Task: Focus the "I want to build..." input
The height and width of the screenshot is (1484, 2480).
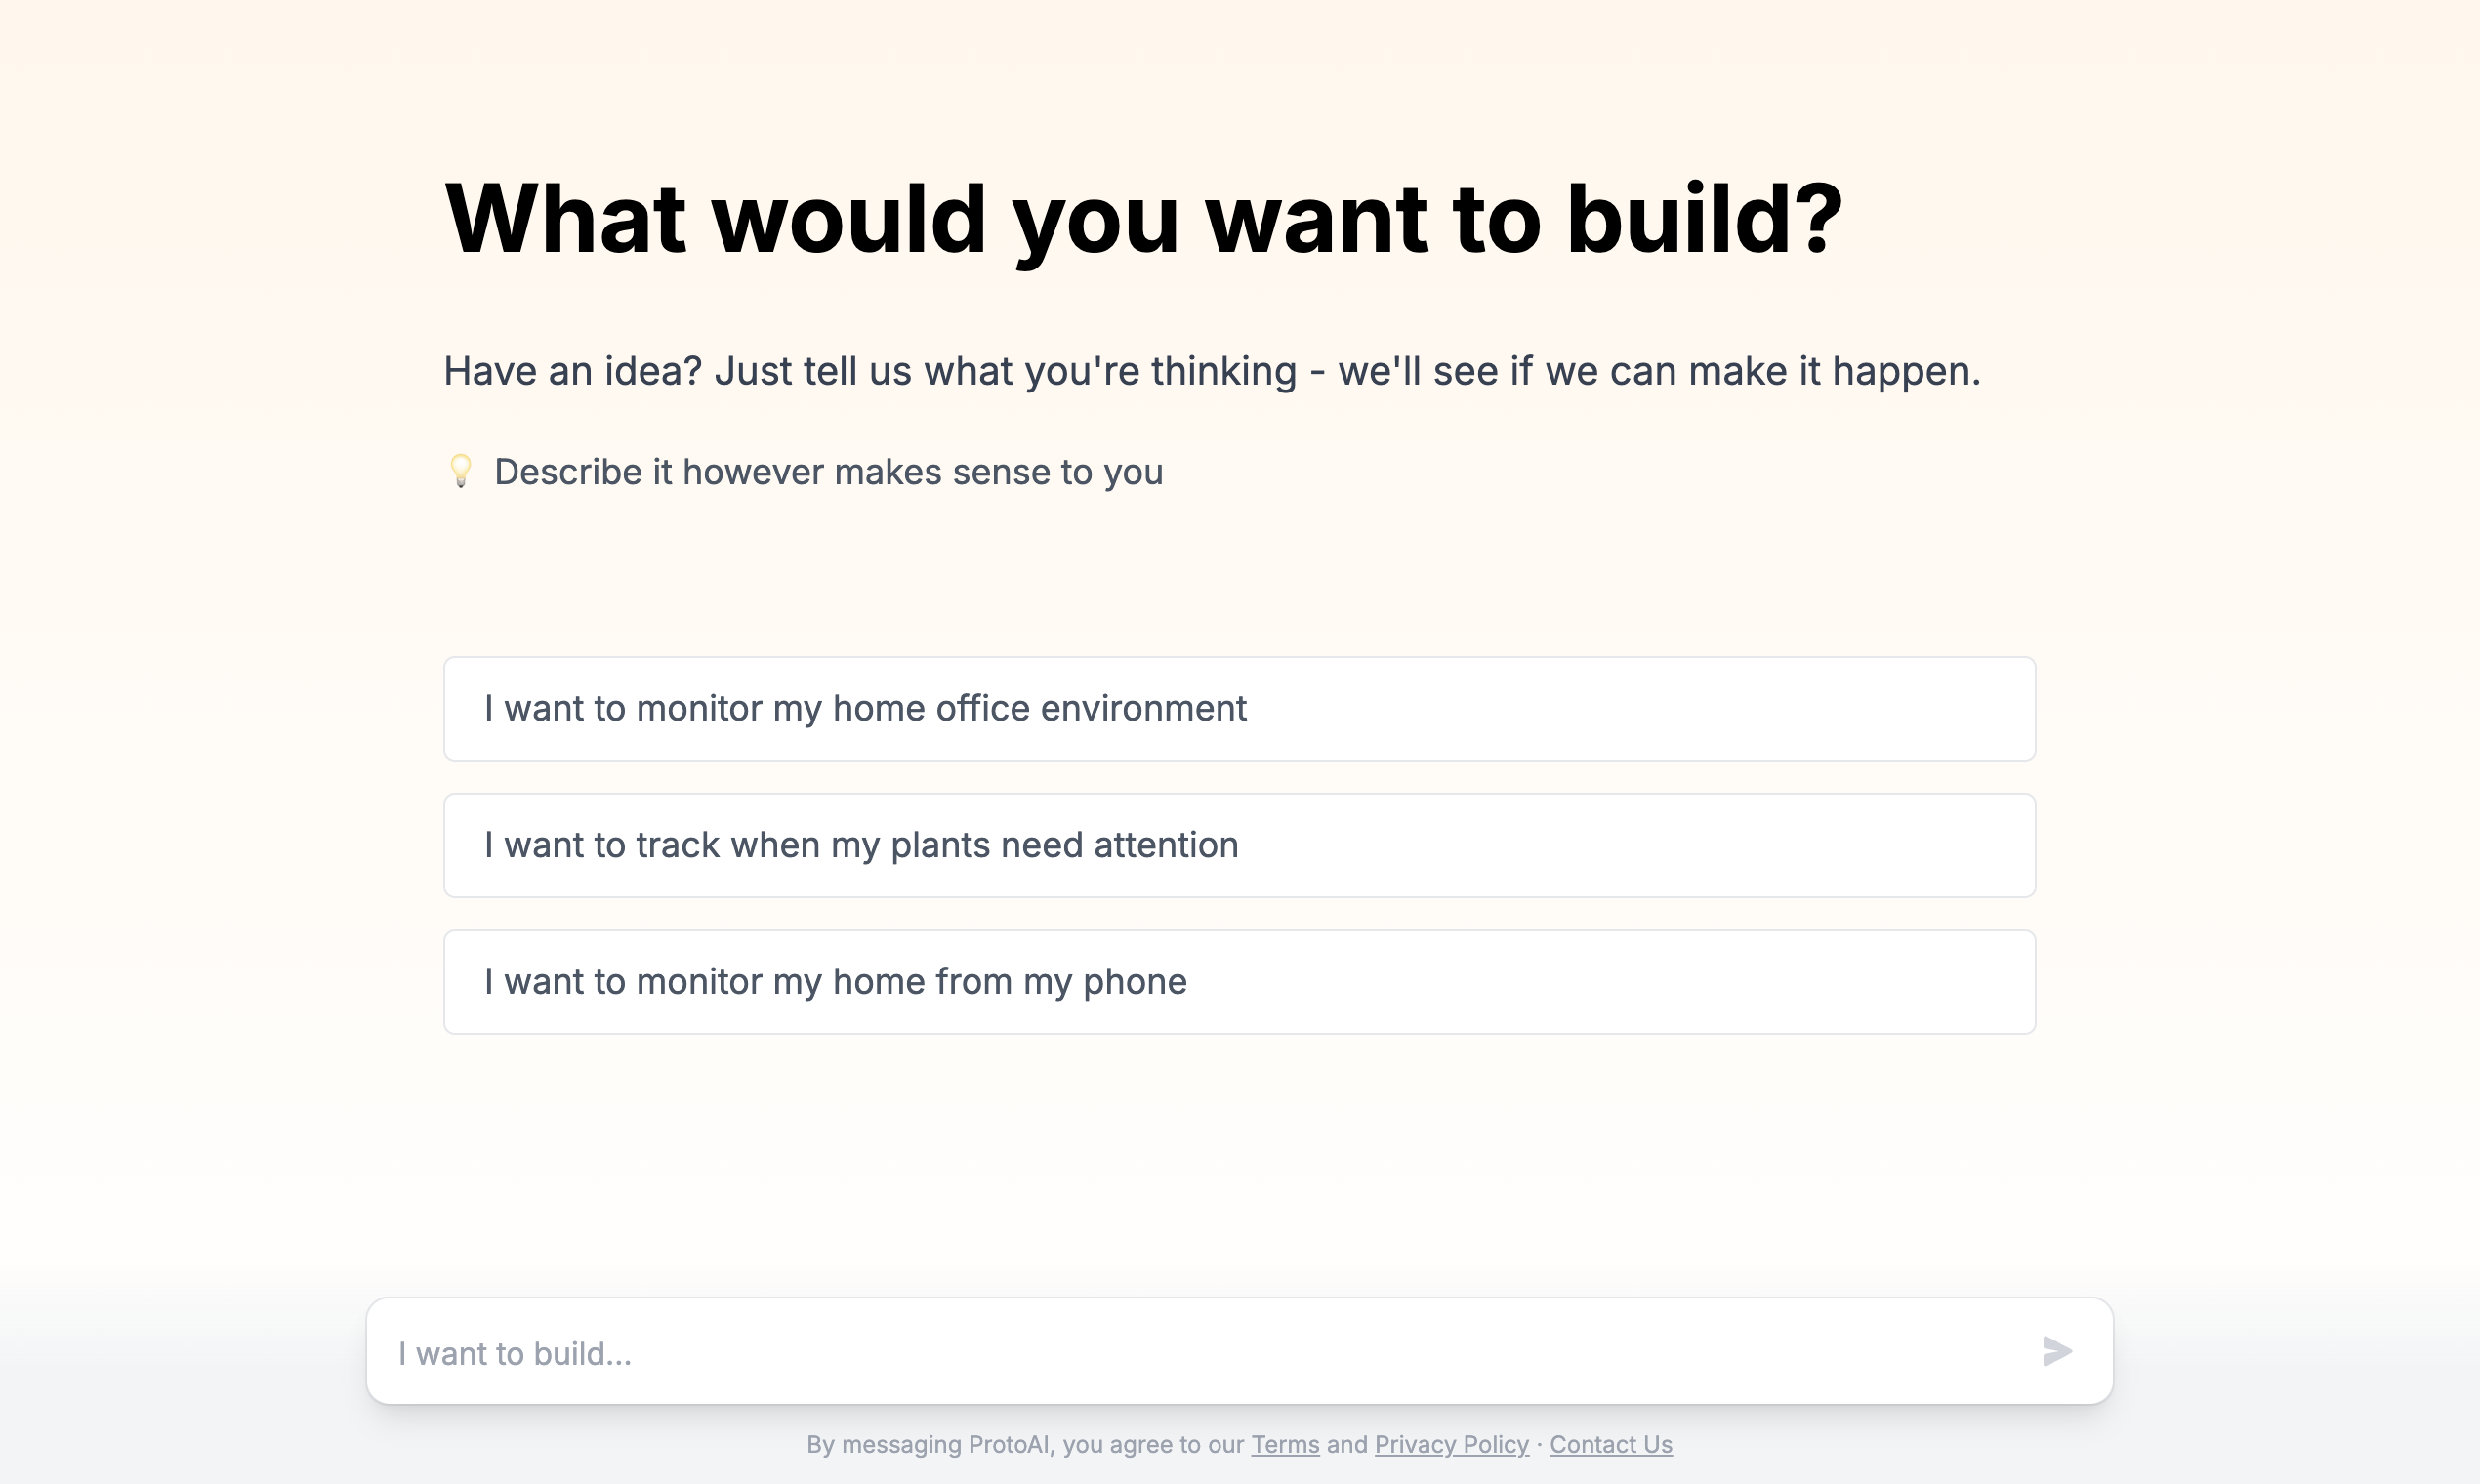Action: [1200, 1352]
